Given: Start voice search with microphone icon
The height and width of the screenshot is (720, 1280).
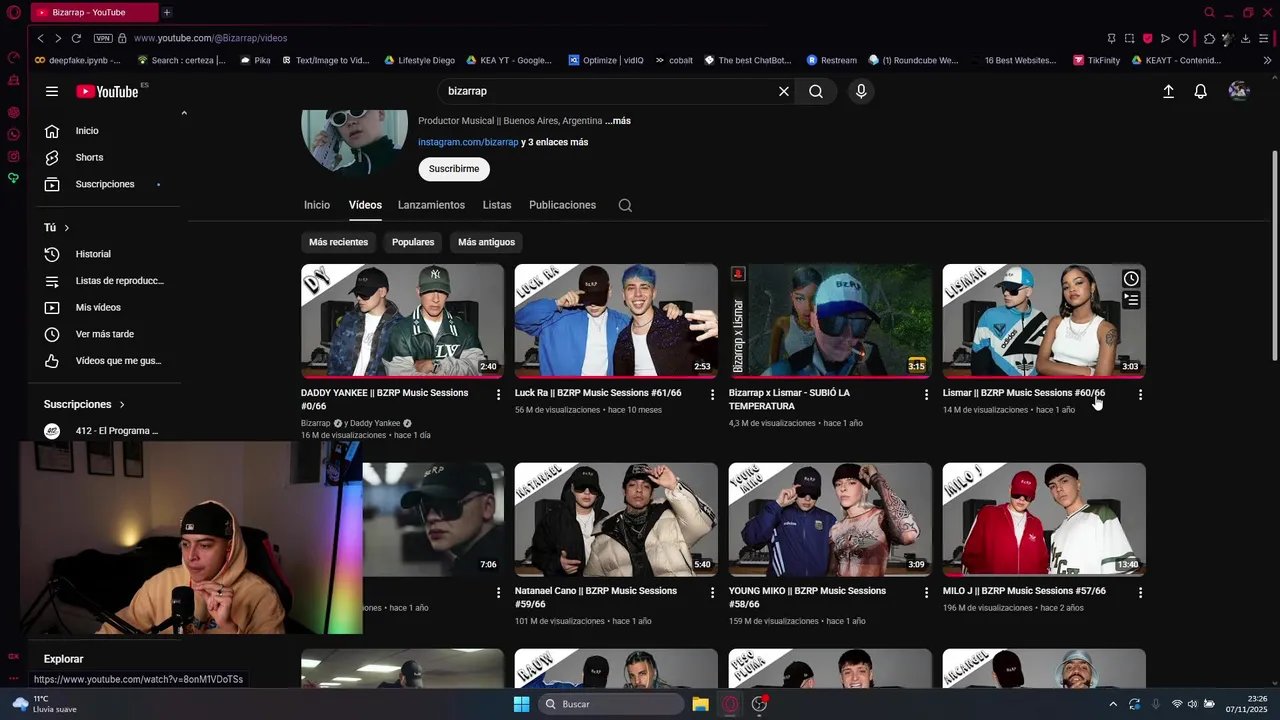Looking at the screenshot, I should [861, 91].
